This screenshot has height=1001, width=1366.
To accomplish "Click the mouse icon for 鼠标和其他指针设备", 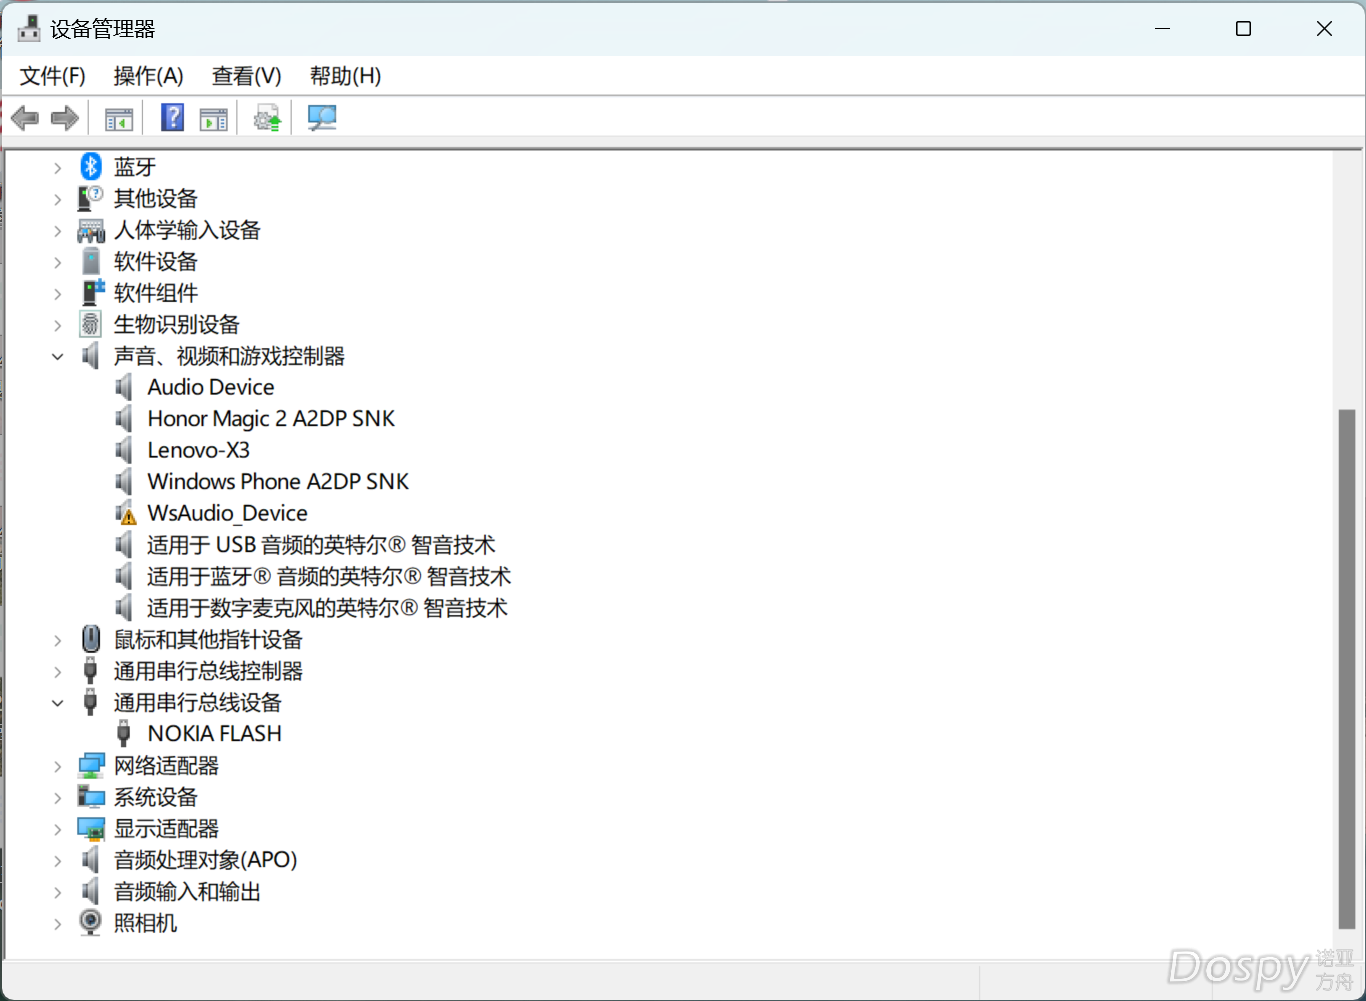I will pyautogui.click(x=91, y=639).
